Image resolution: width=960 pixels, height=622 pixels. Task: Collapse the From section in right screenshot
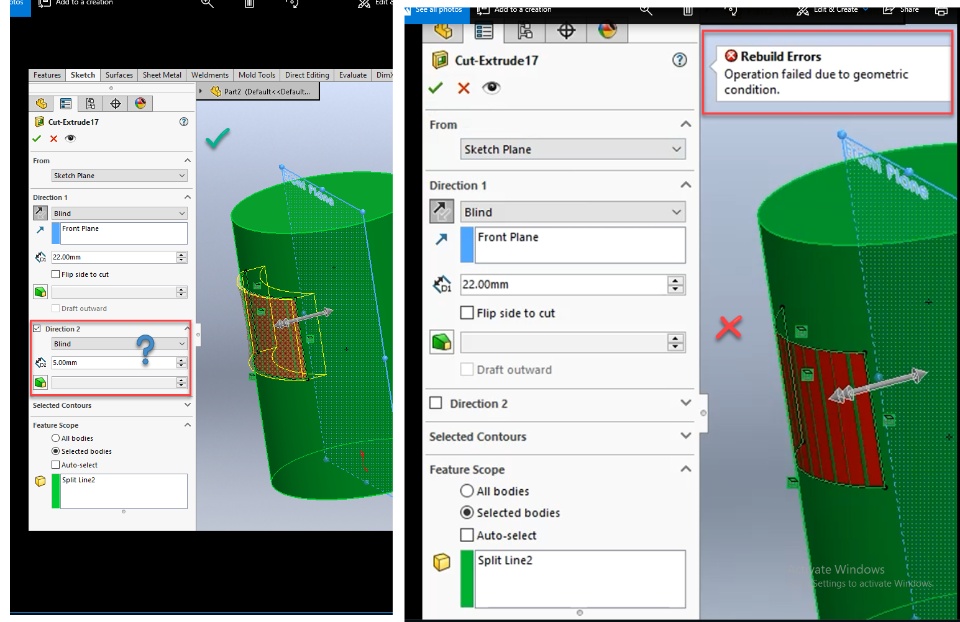[x=686, y=124]
